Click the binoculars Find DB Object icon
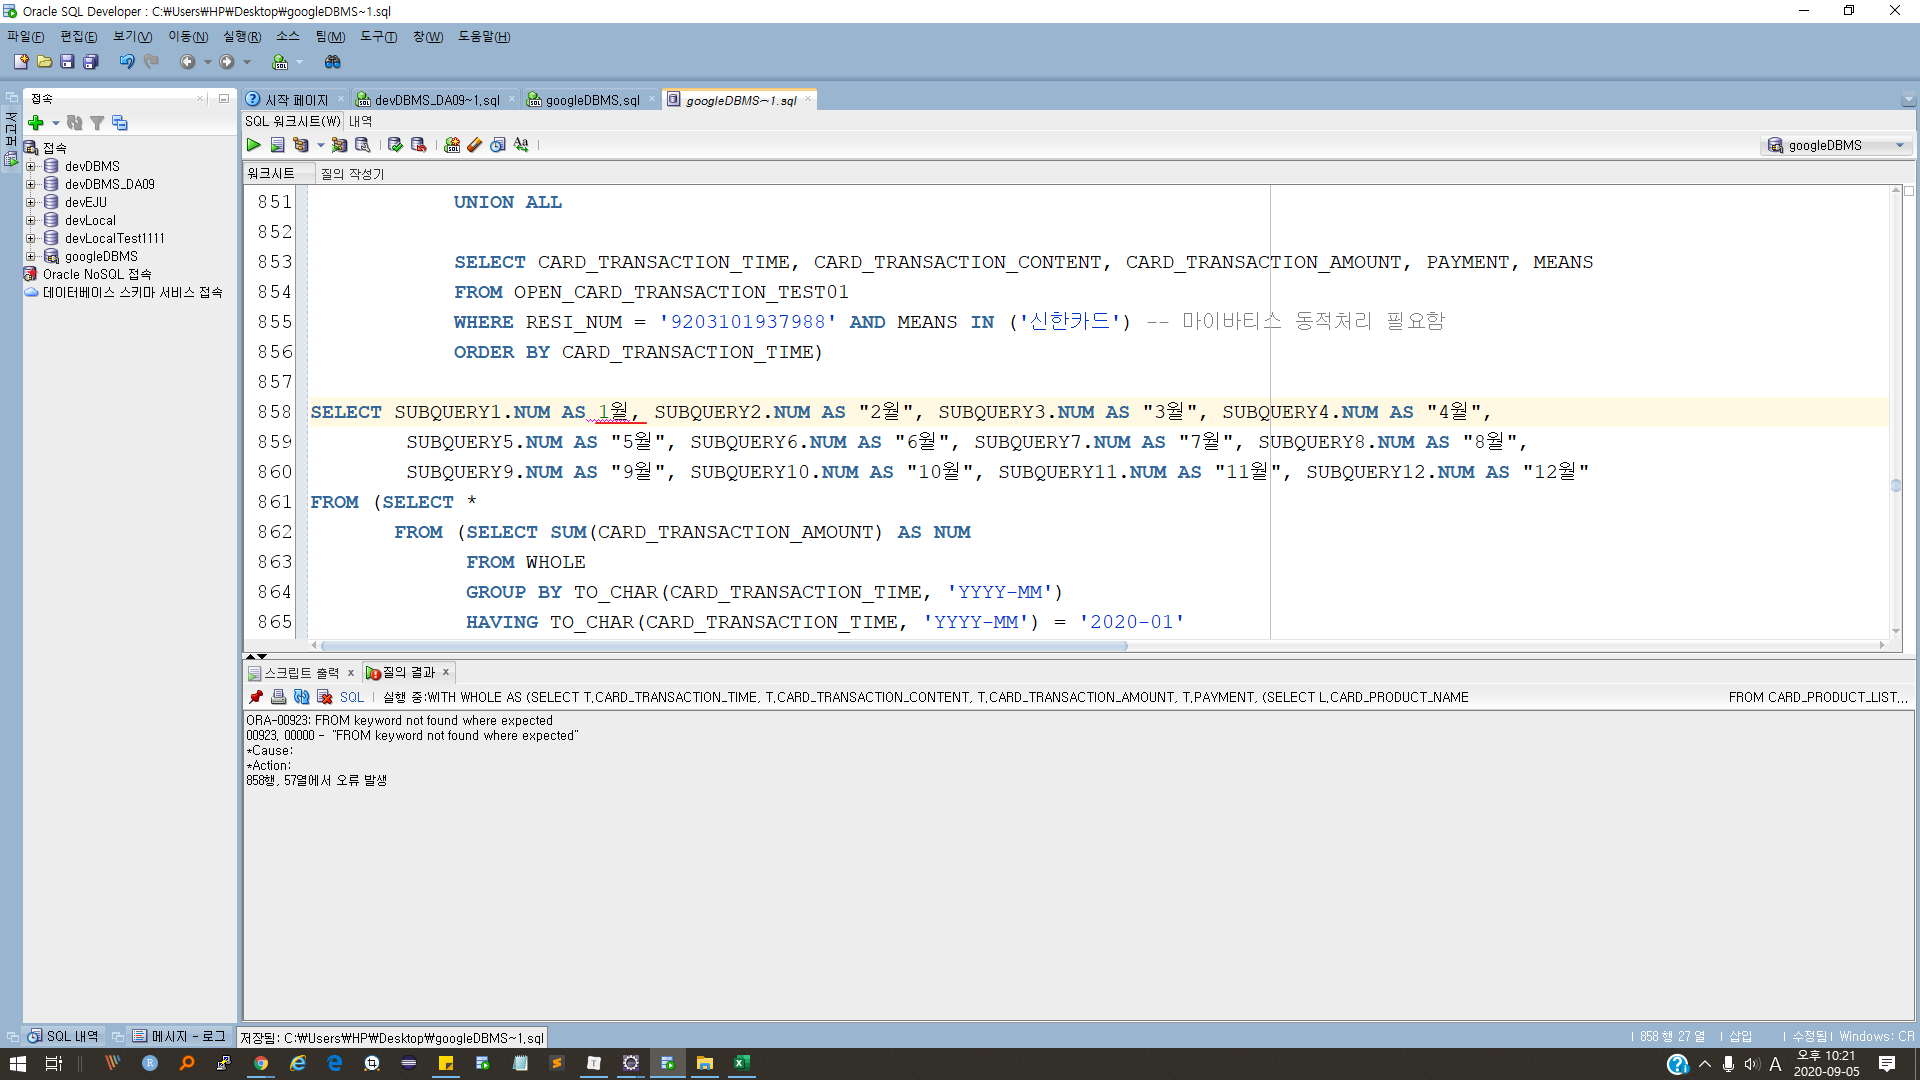 coord(333,62)
